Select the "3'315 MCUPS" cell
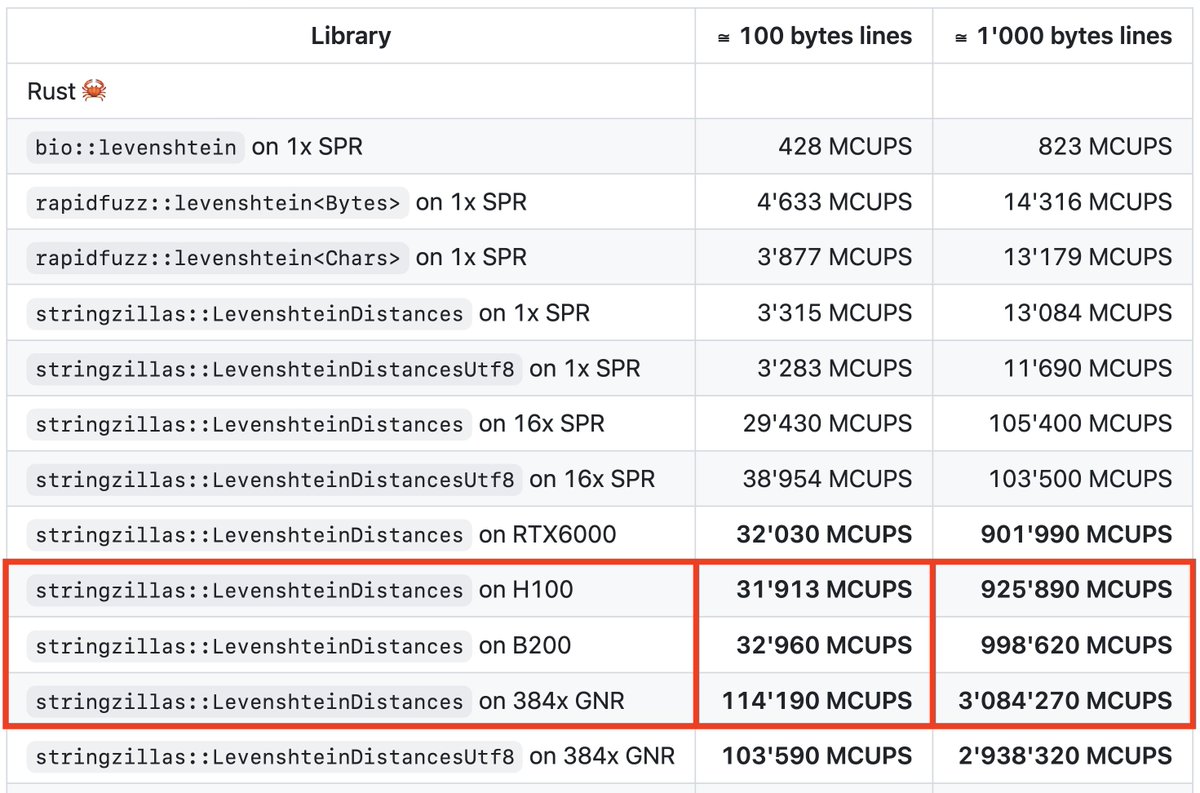 (815, 314)
